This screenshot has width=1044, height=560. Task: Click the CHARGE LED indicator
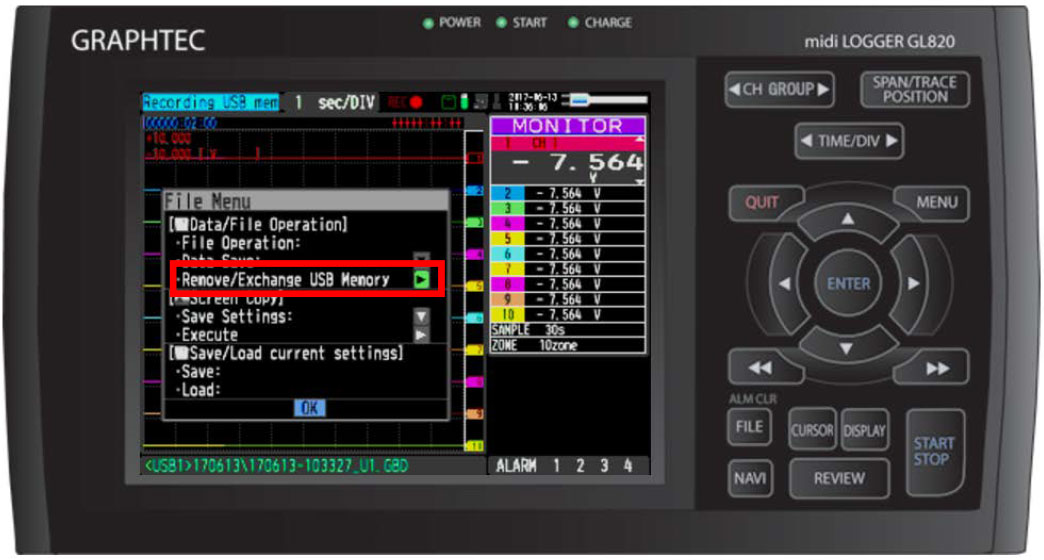pyautogui.click(x=573, y=23)
